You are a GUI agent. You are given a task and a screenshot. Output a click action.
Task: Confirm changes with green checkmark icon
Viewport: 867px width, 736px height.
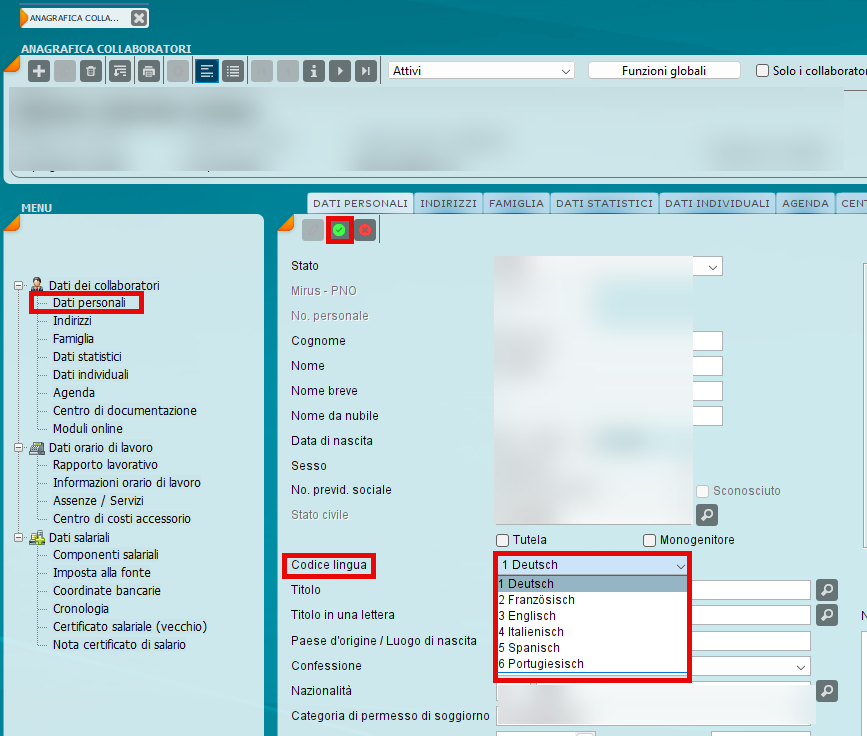tap(339, 230)
